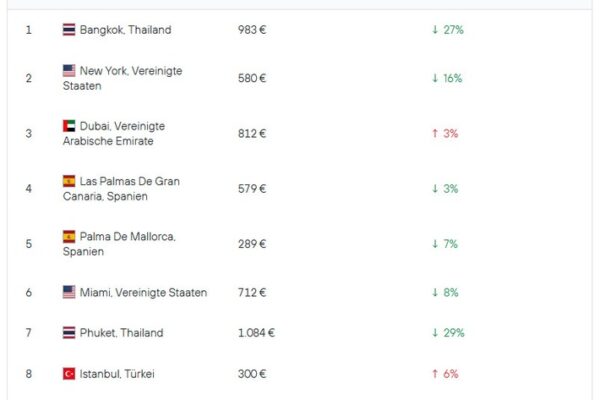Viewport: 600px width, 400px height.
Task: Open Miami, Vereinigte Staaten destination
Action: click(x=143, y=292)
